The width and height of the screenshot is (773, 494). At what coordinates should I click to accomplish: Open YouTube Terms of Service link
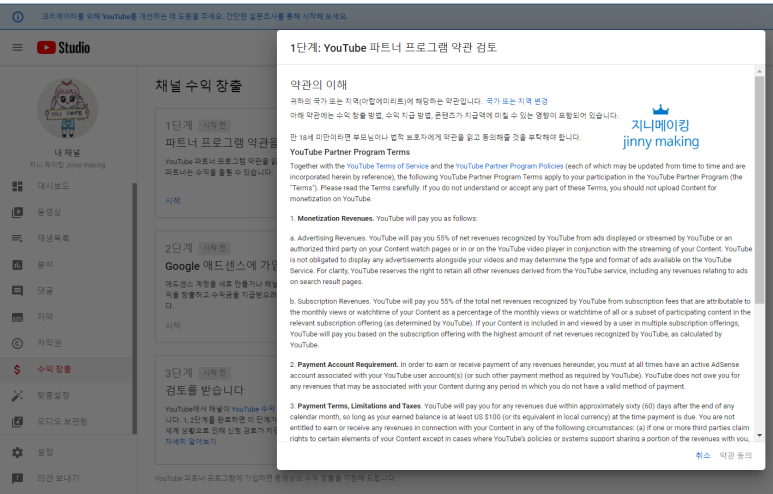tap(387, 166)
